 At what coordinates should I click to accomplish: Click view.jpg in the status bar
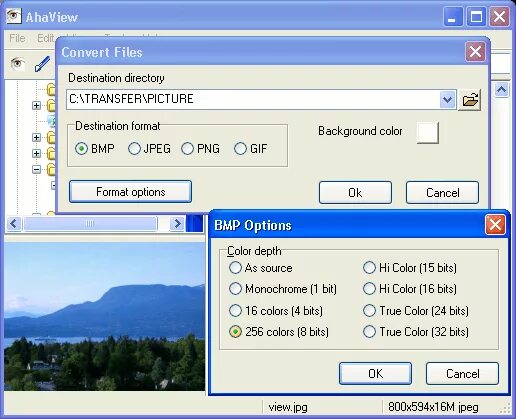[288, 407]
